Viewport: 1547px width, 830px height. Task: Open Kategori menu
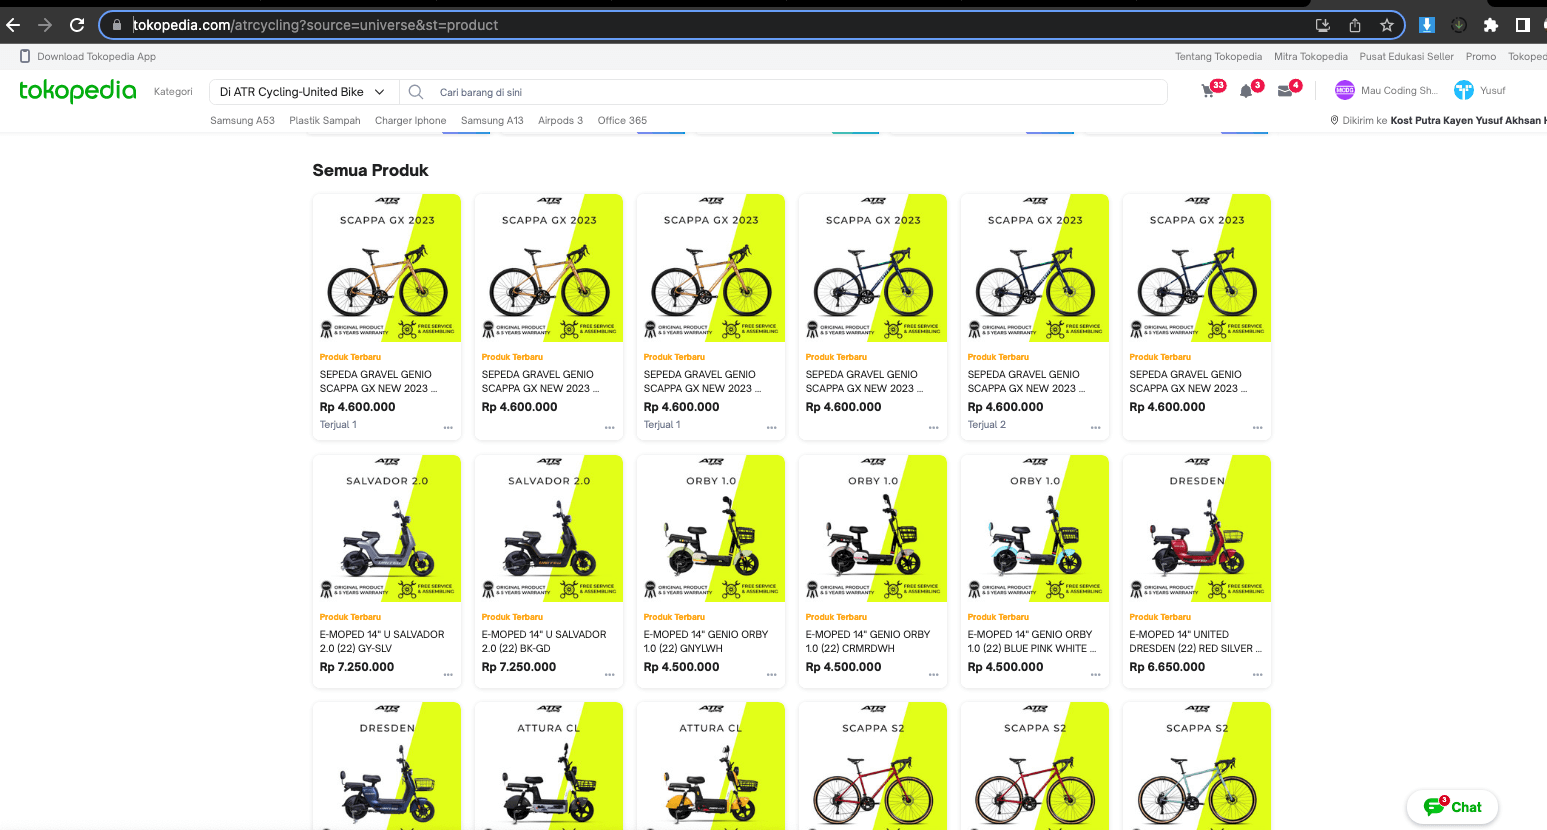(173, 92)
